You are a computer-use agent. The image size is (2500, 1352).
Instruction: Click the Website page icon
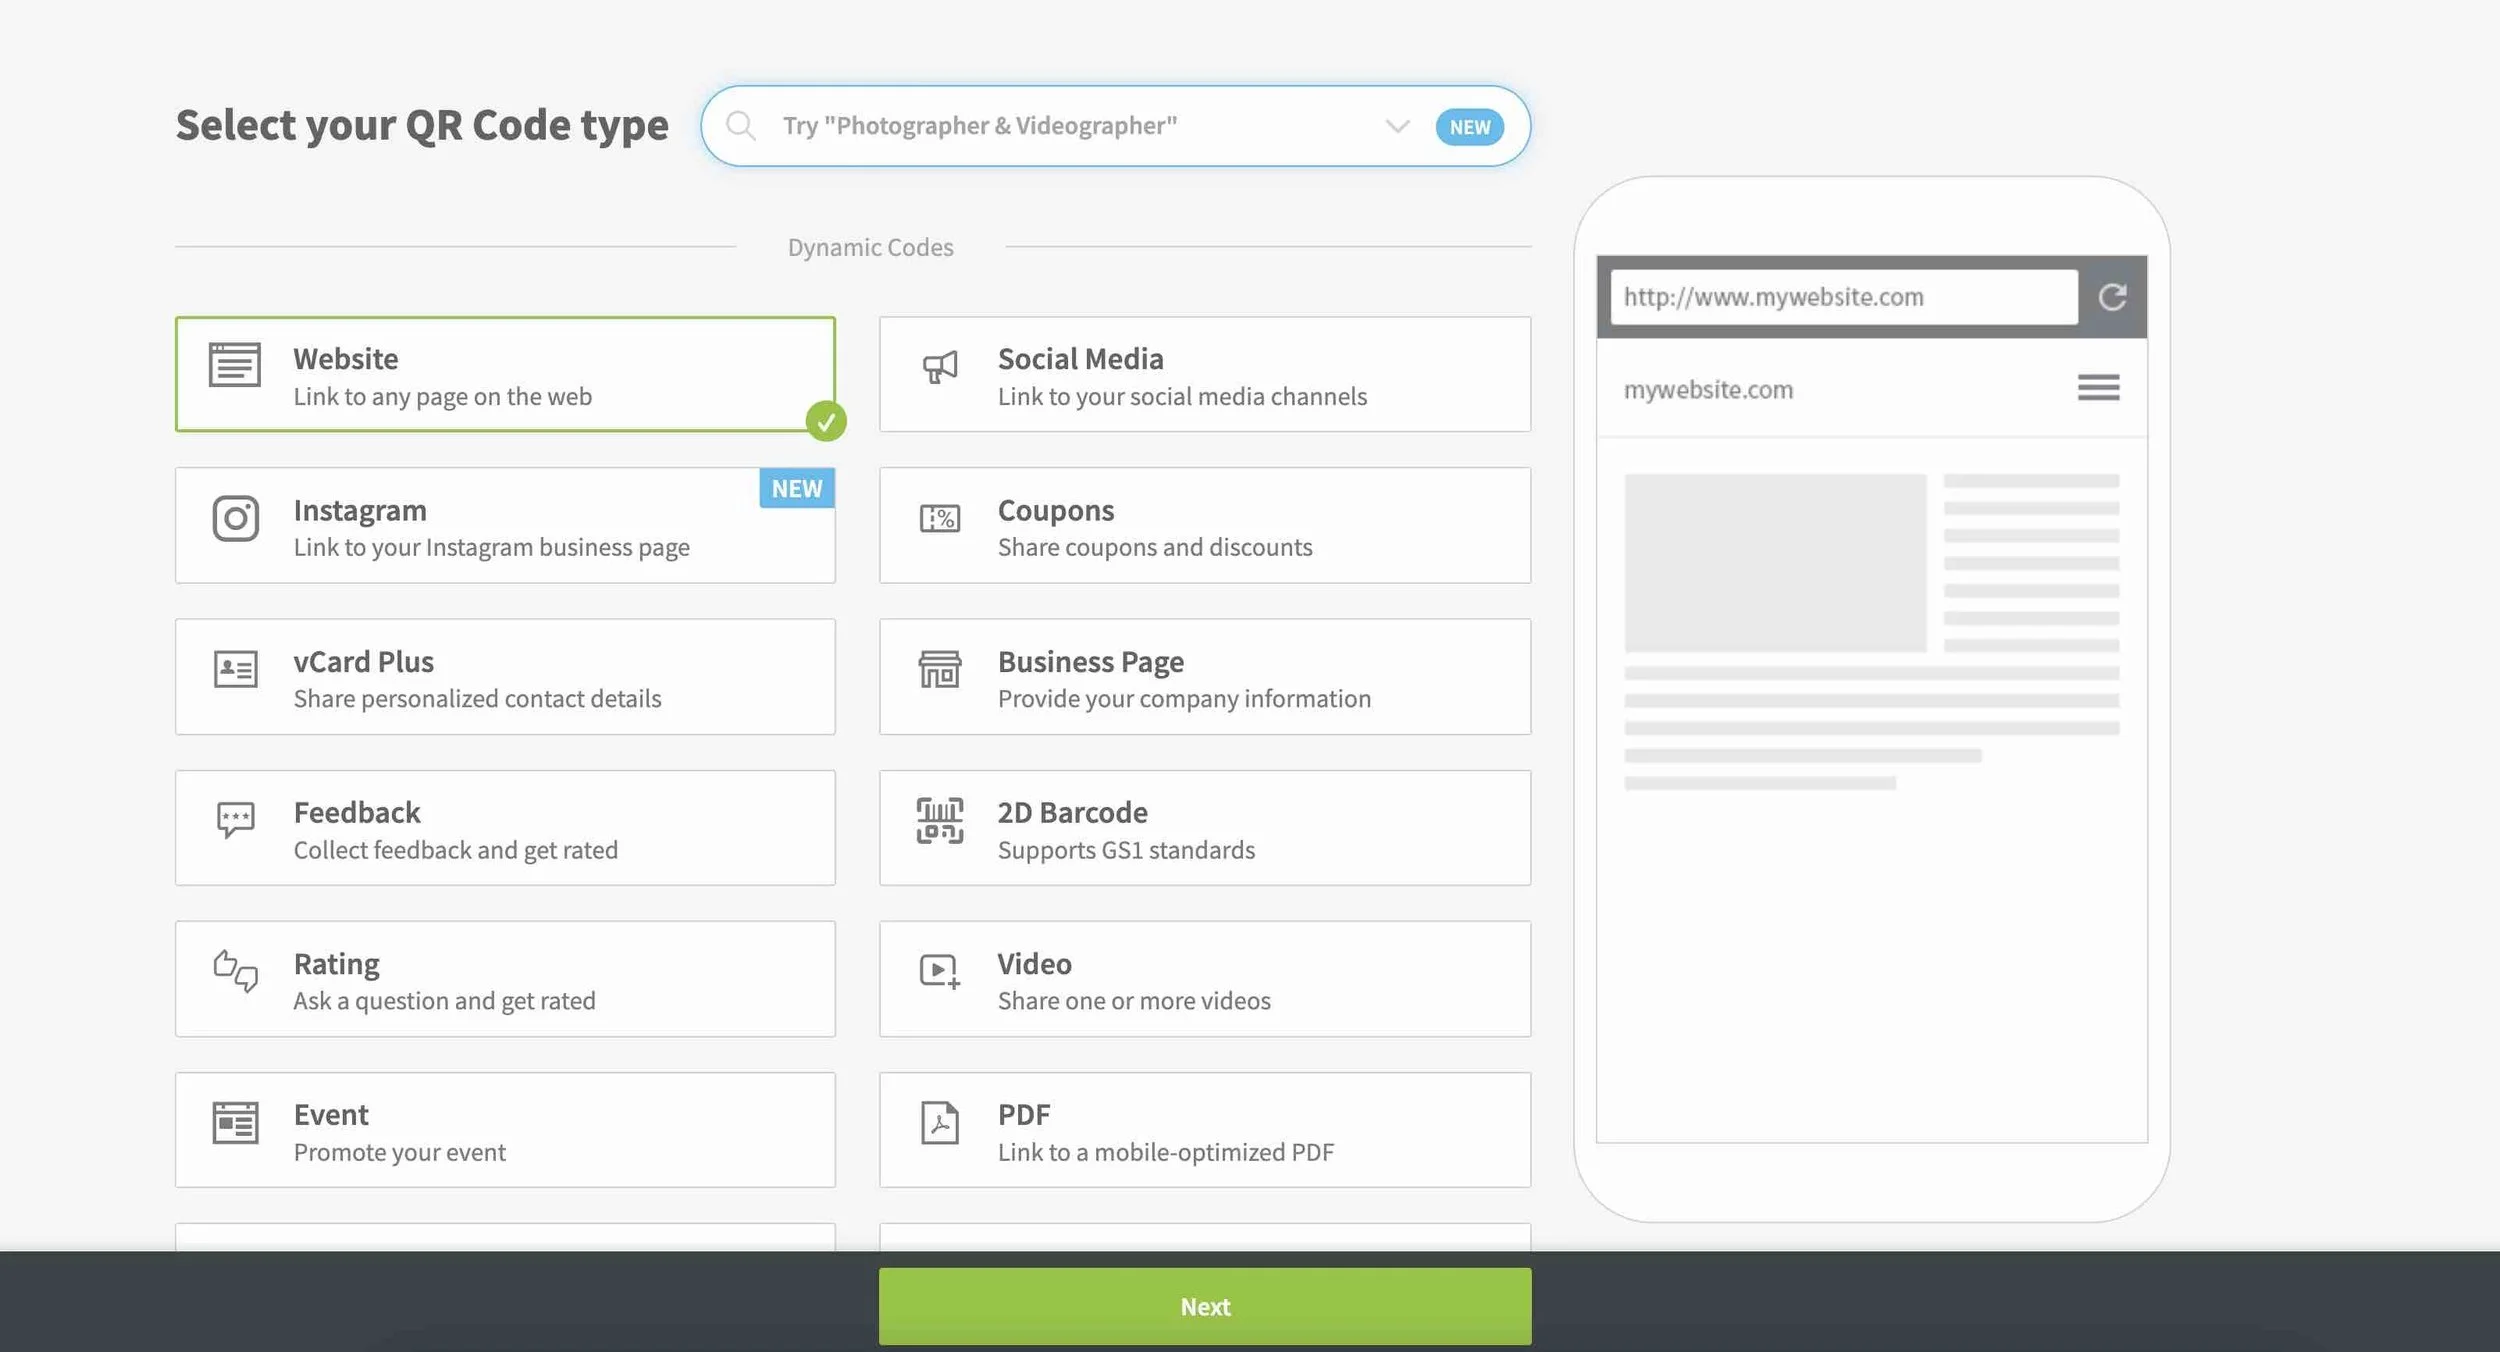click(235, 365)
